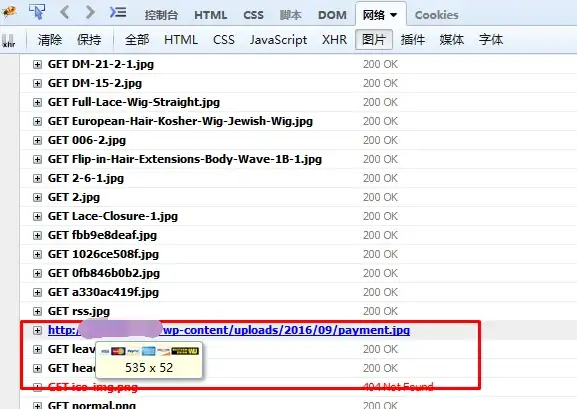
Task: Go back with the left arrow icon
Action: pyautogui.click(x=64, y=12)
